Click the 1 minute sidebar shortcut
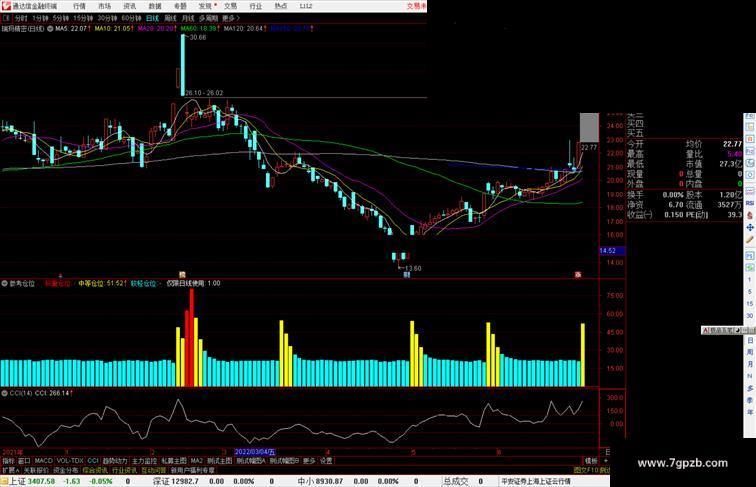This screenshot has width=756, height=487. (x=750, y=280)
